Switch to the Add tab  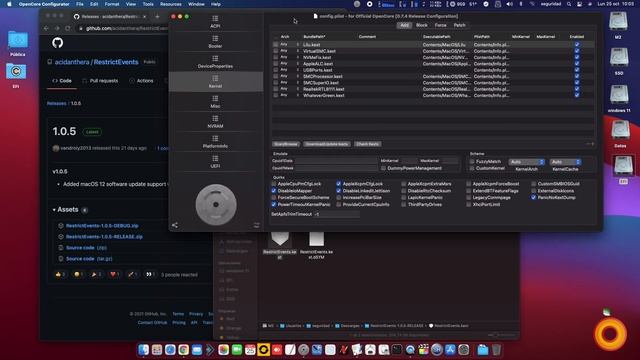(x=404, y=25)
